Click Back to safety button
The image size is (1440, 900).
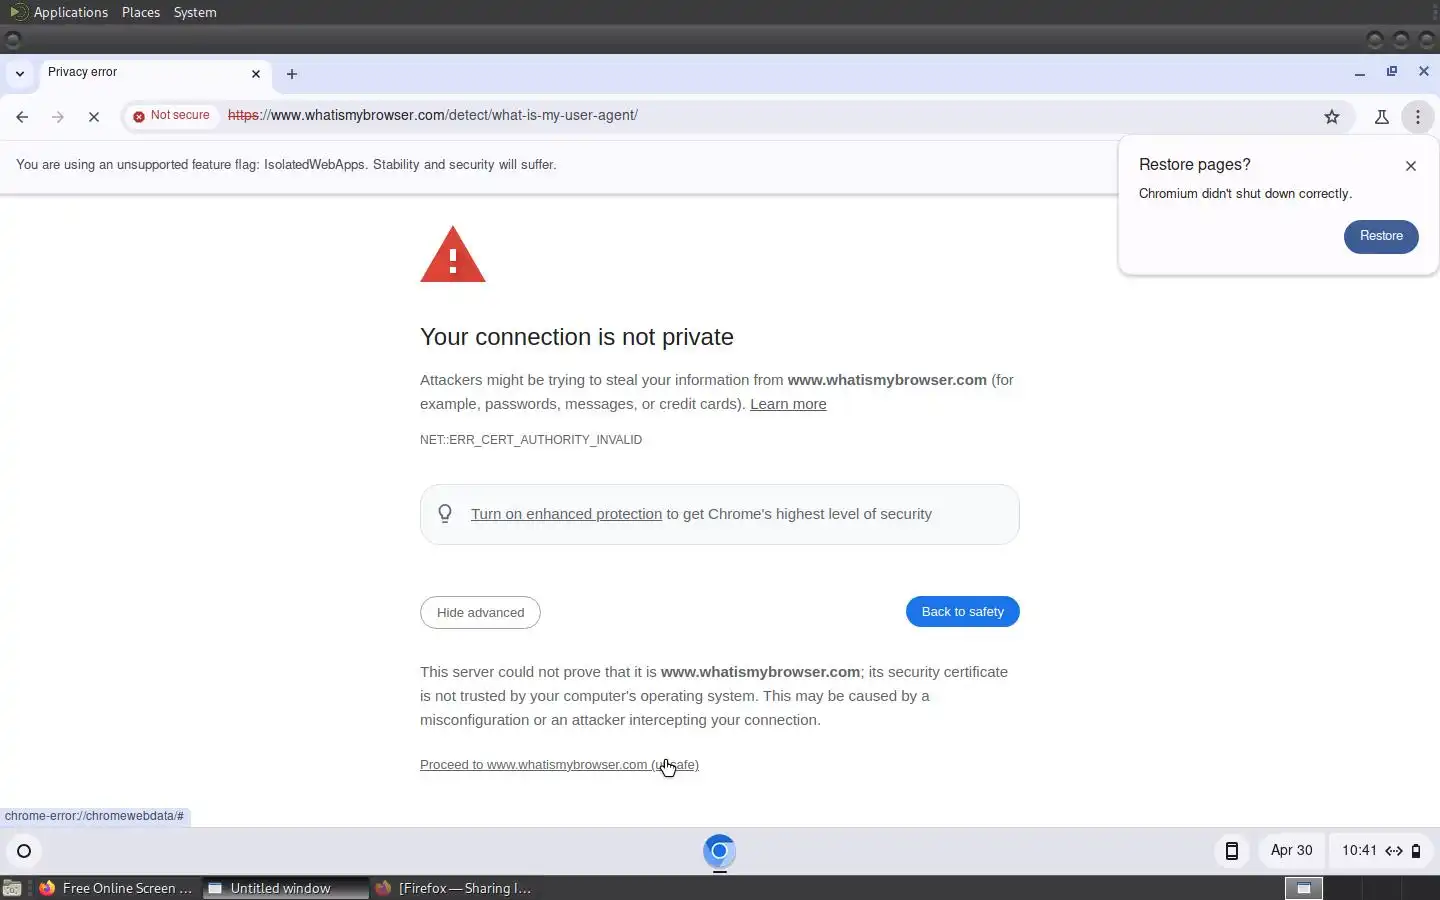(962, 612)
